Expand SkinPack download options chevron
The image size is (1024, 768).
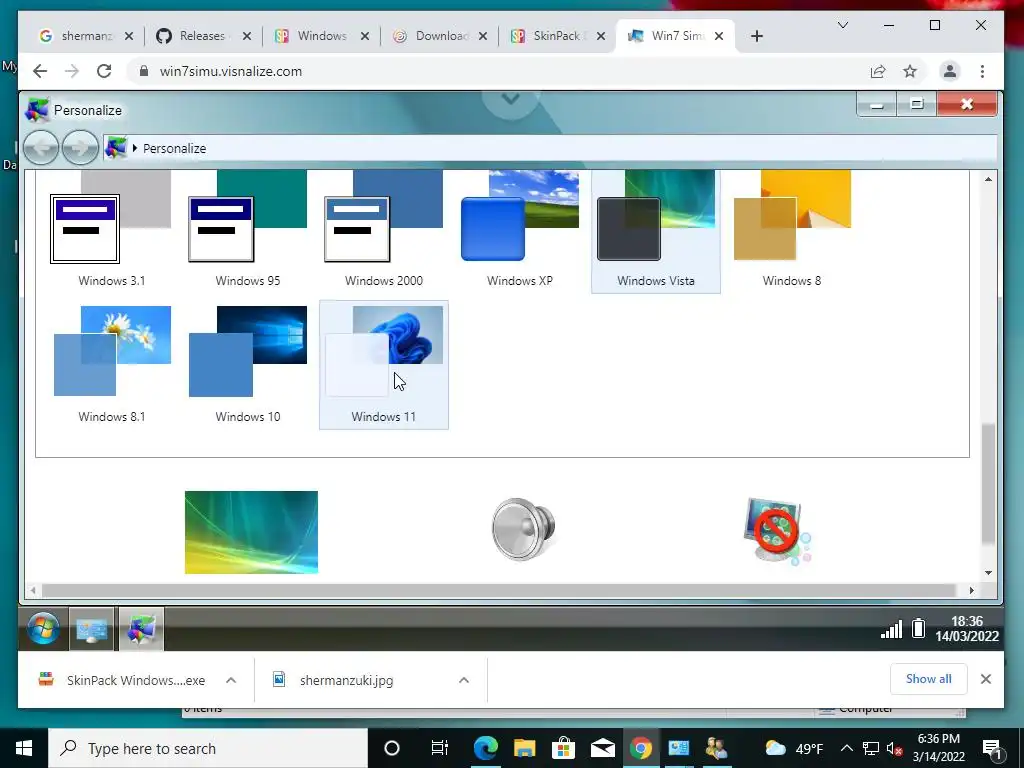(x=231, y=680)
